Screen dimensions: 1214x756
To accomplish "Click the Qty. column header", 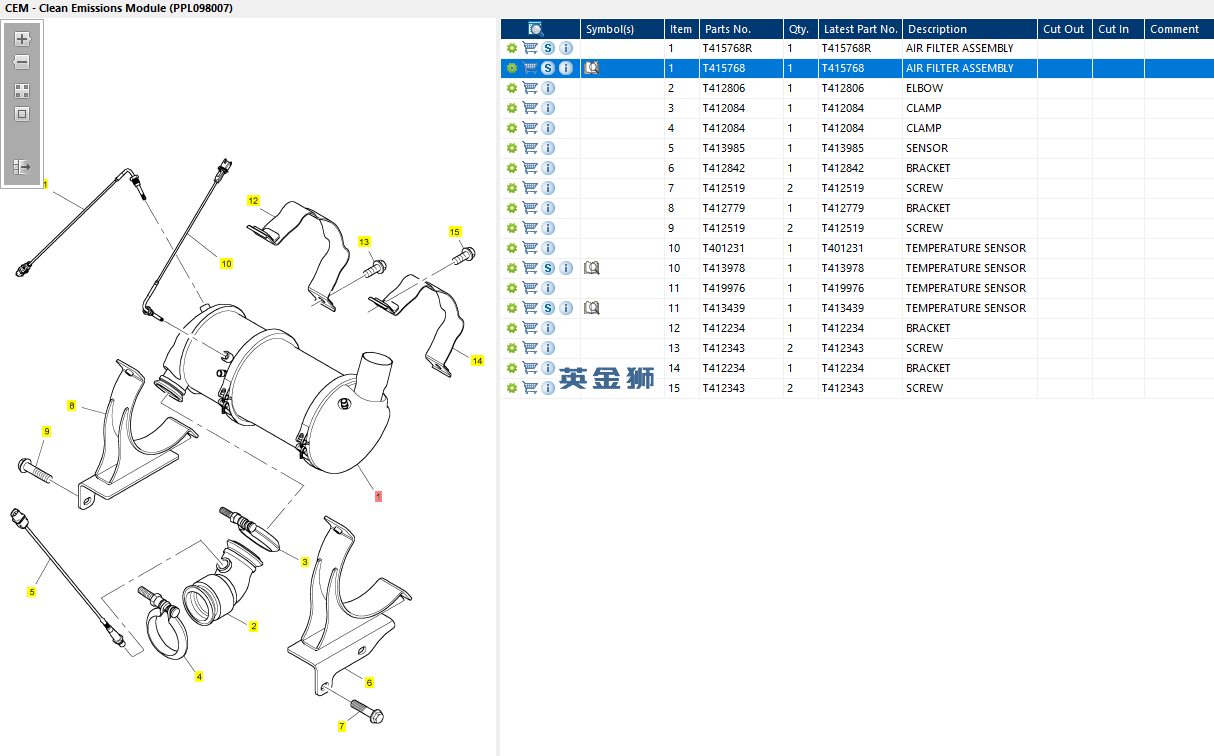I will pos(799,29).
